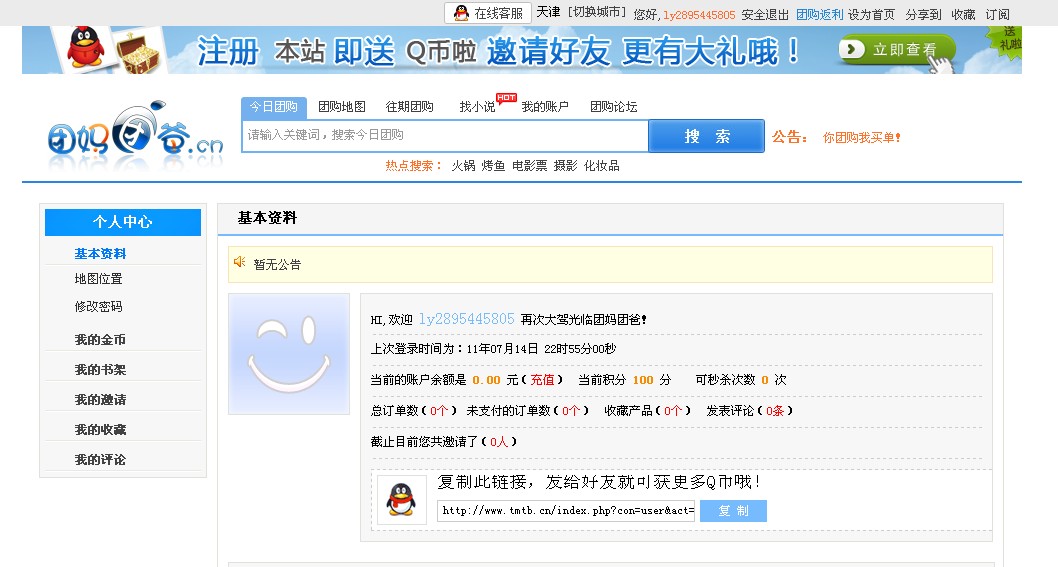
Task: Open total orders count 0个 link
Action: pyautogui.click(x=439, y=410)
